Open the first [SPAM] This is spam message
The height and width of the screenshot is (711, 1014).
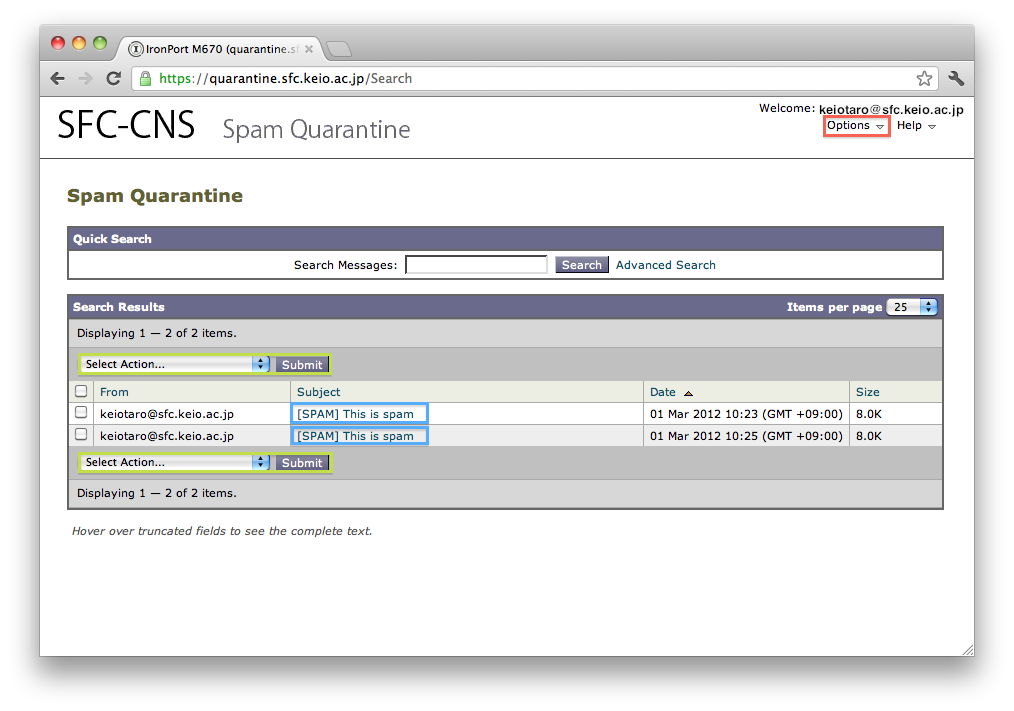[x=355, y=414]
